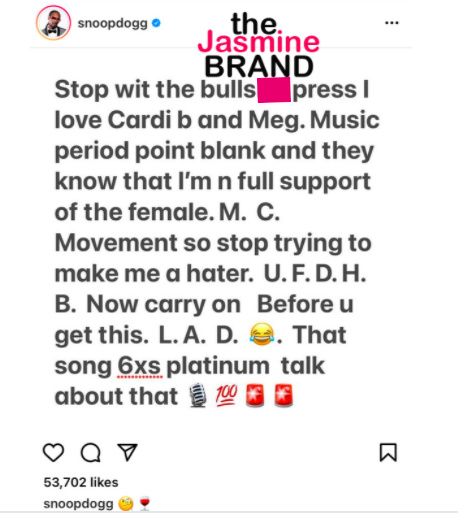Like the post with the heart icon

point(54,453)
